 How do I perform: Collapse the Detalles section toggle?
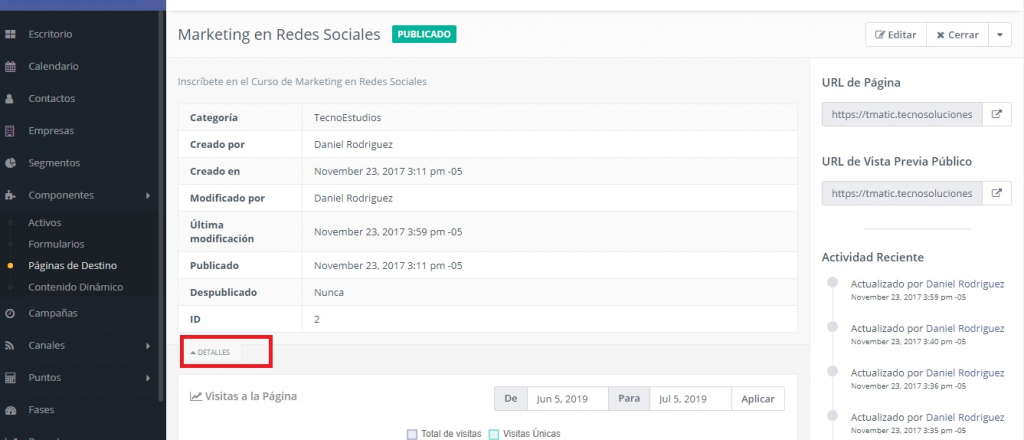[x=211, y=353]
